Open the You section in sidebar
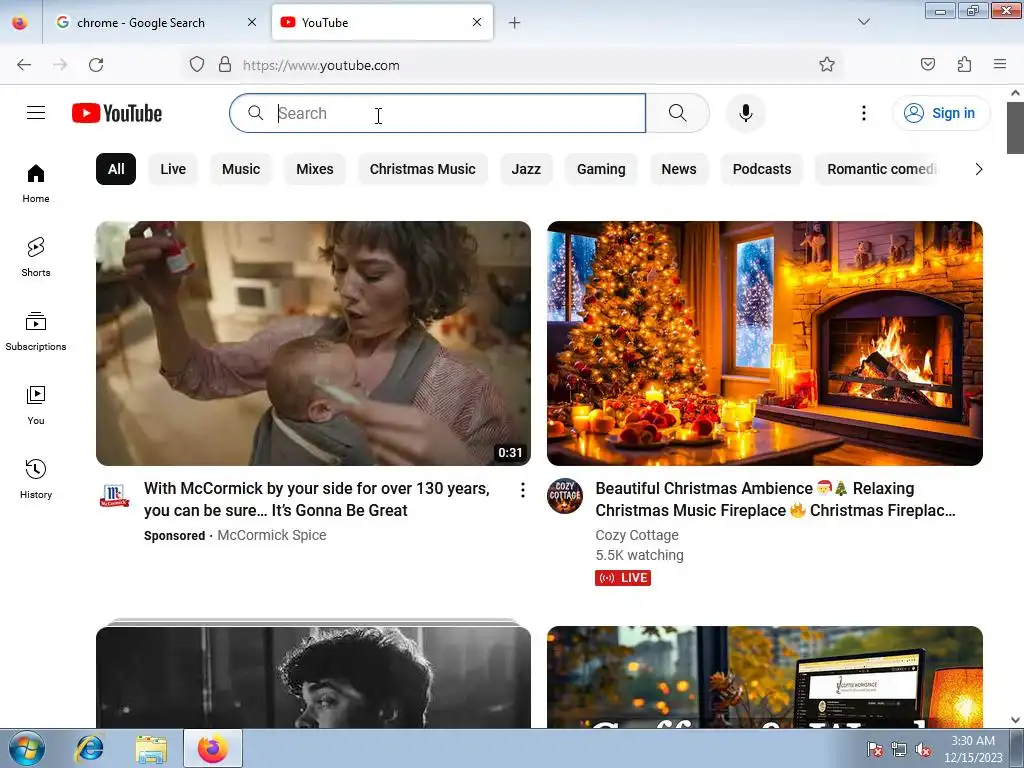 [36, 405]
